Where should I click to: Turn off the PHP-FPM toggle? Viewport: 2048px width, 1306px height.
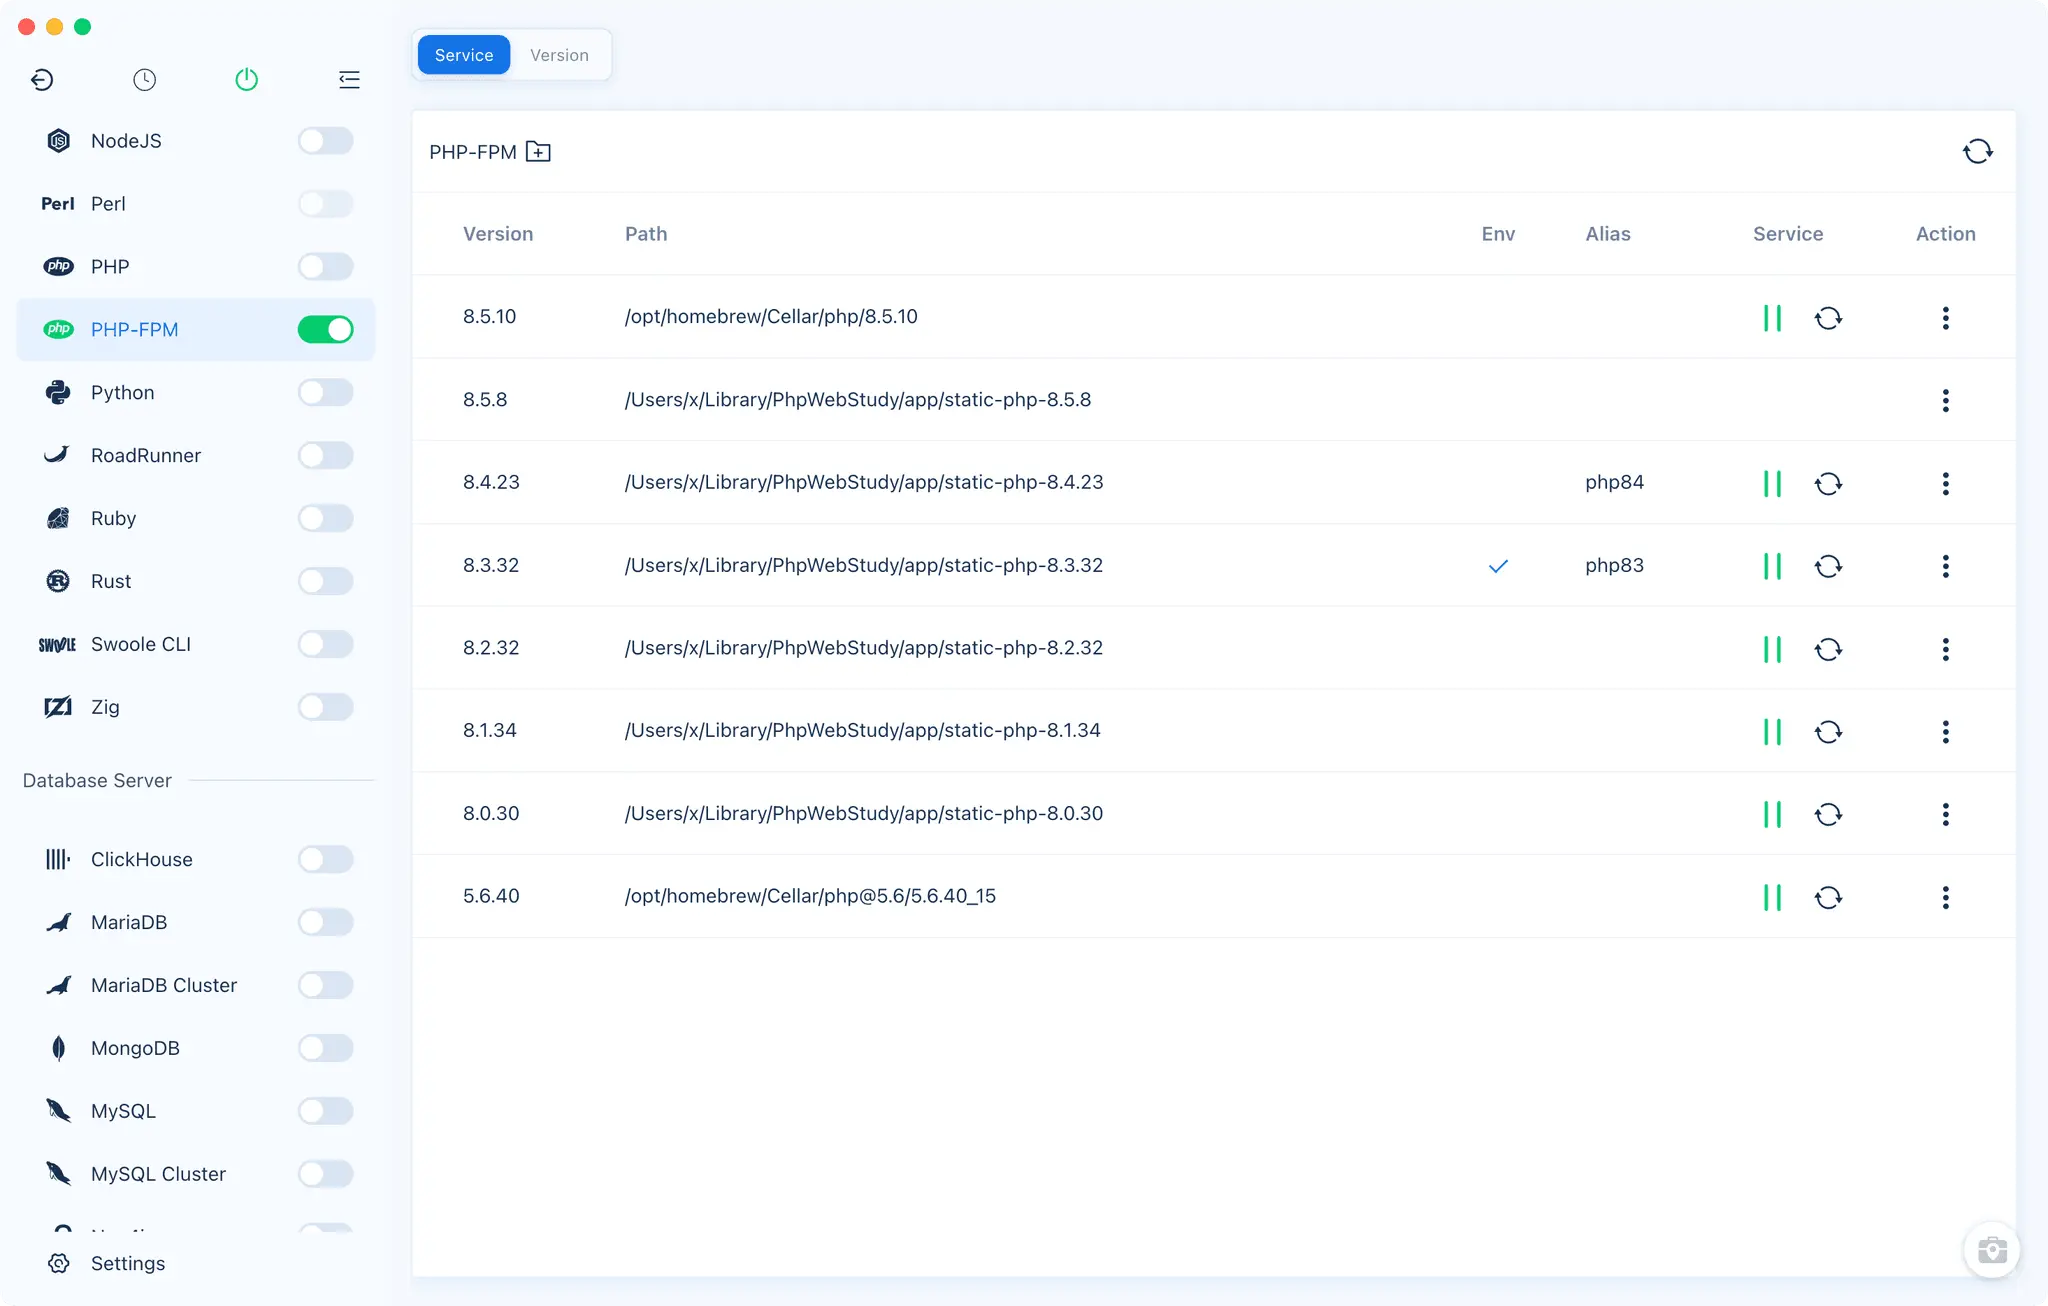325,329
